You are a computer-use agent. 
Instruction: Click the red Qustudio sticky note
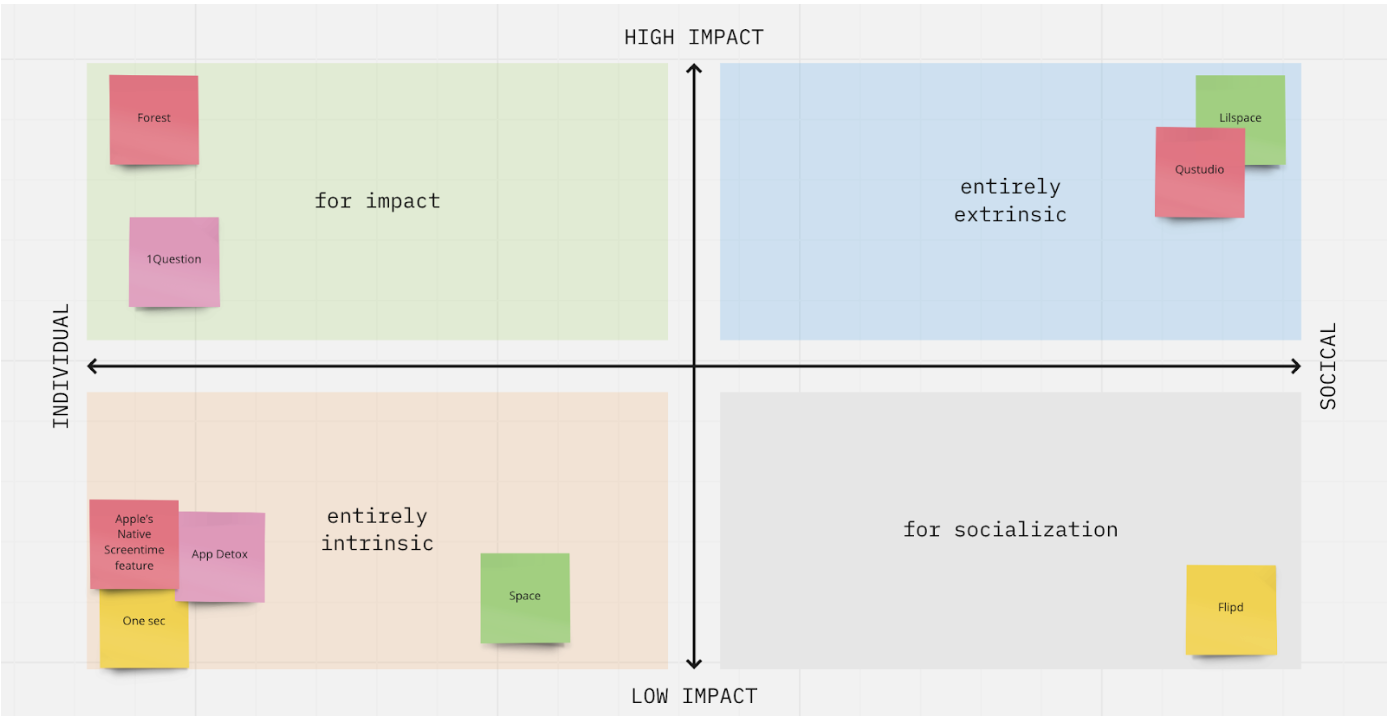coord(1199,172)
